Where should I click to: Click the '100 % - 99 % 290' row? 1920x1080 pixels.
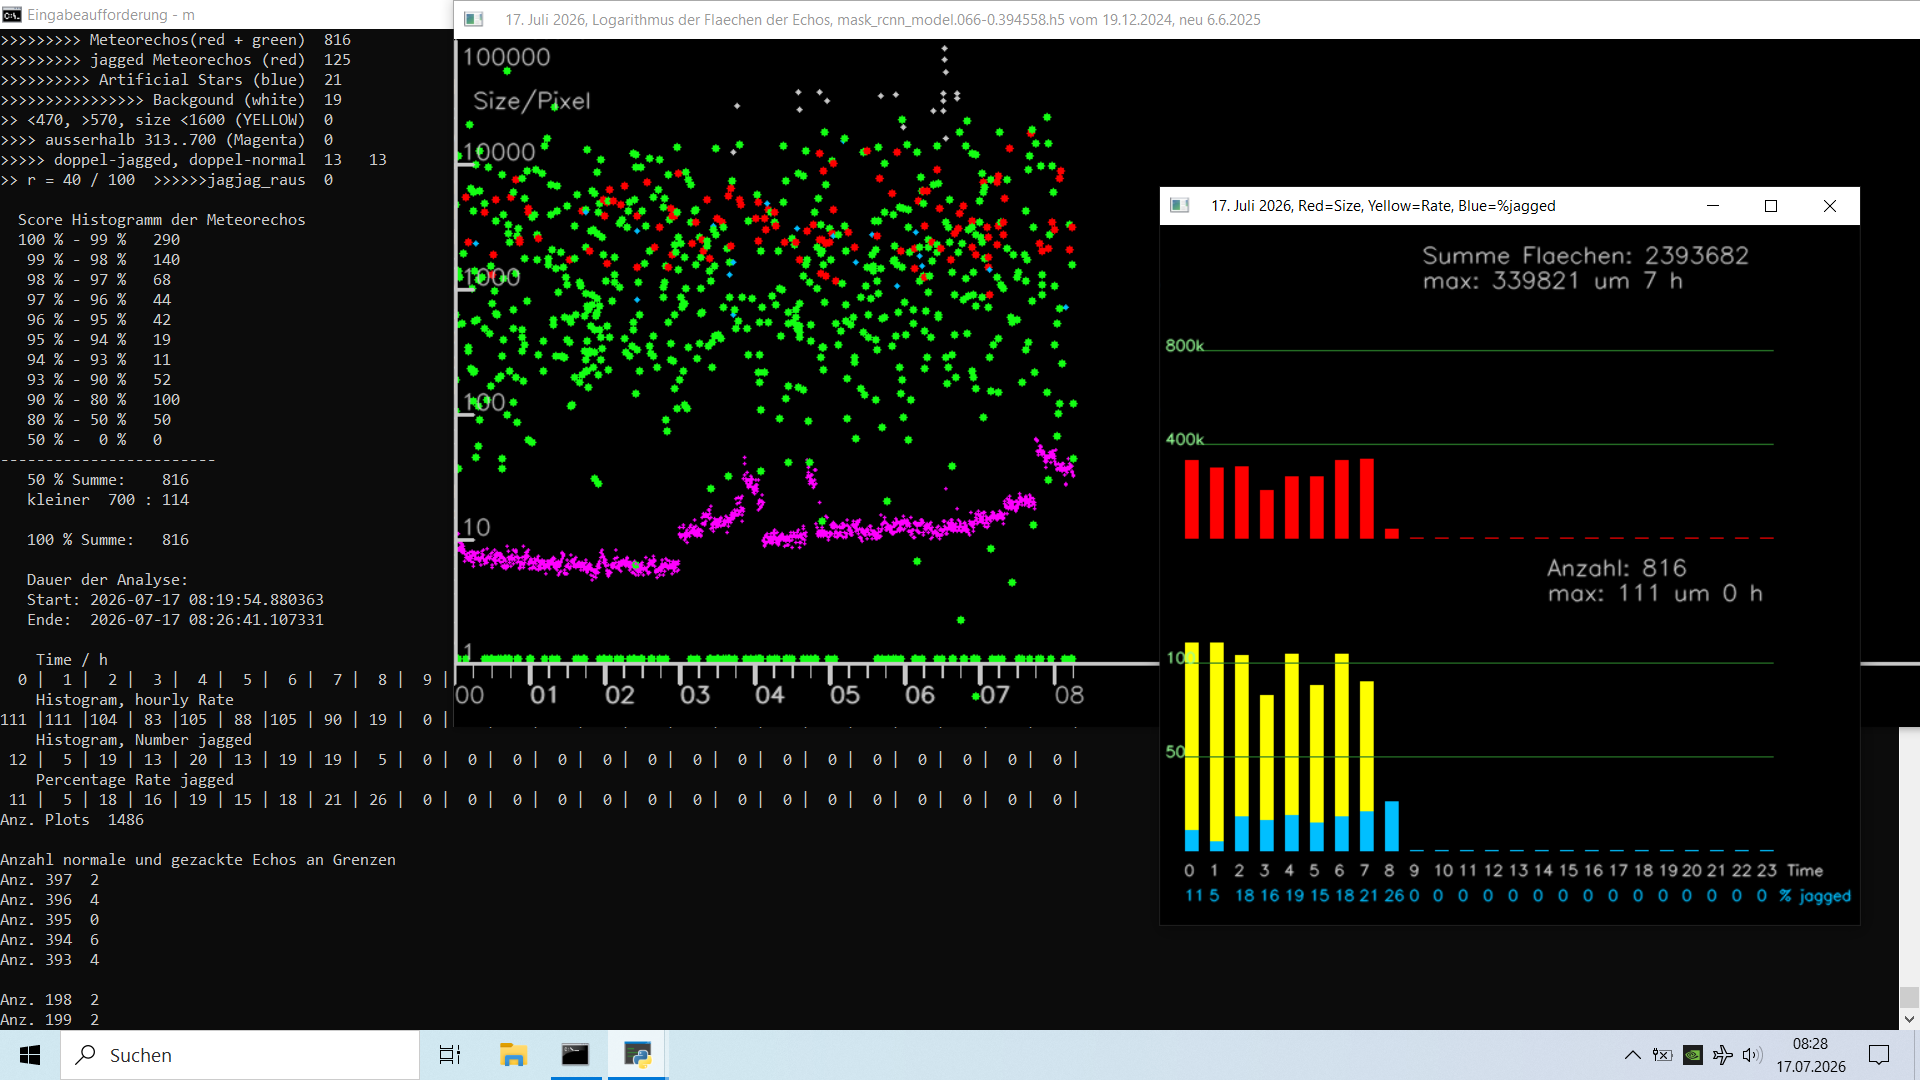click(x=99, y=240)
